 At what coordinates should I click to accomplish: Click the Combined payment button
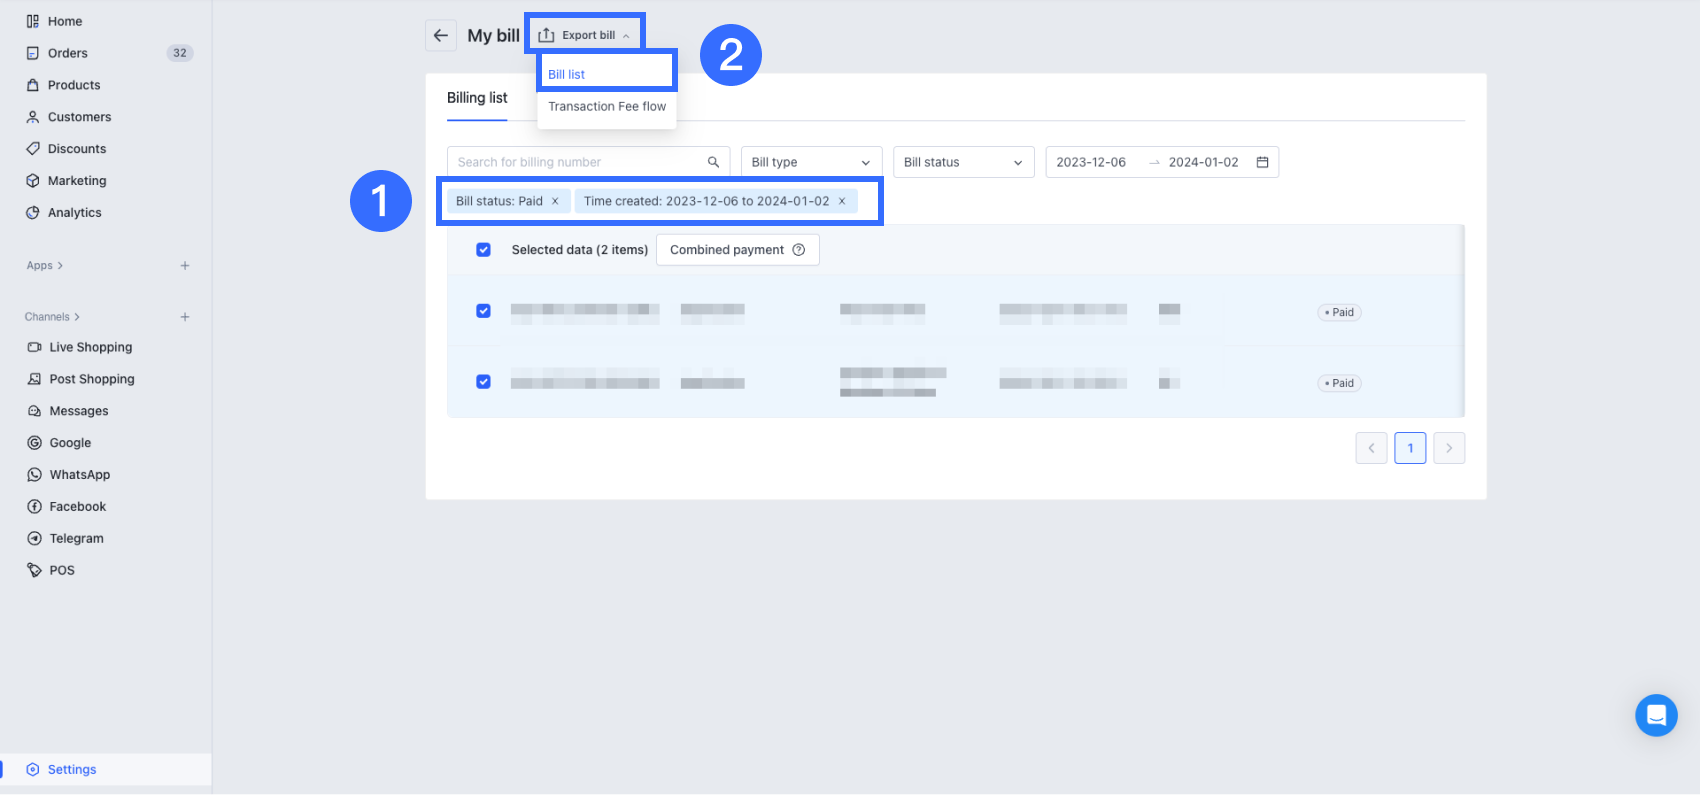[x=738, y=250]
